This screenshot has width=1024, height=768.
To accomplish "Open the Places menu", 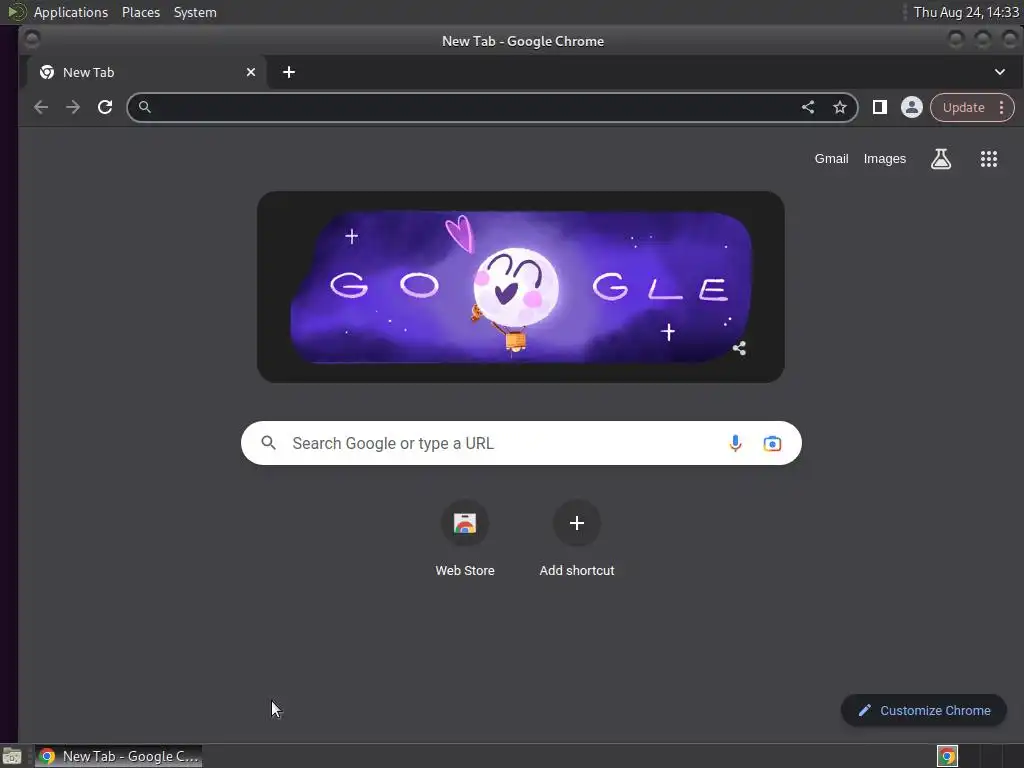I will [x=140, y=12].
